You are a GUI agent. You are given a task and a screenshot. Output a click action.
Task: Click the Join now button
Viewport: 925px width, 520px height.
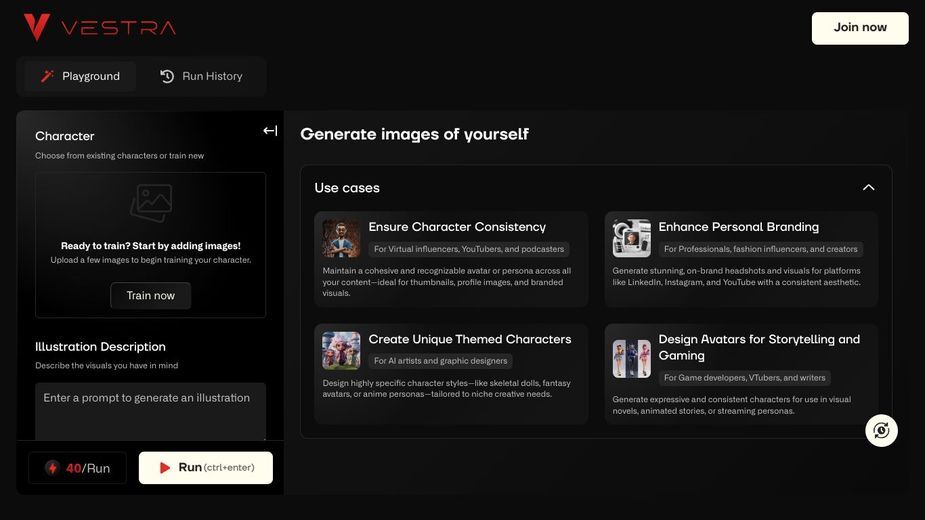click(860, 28)
